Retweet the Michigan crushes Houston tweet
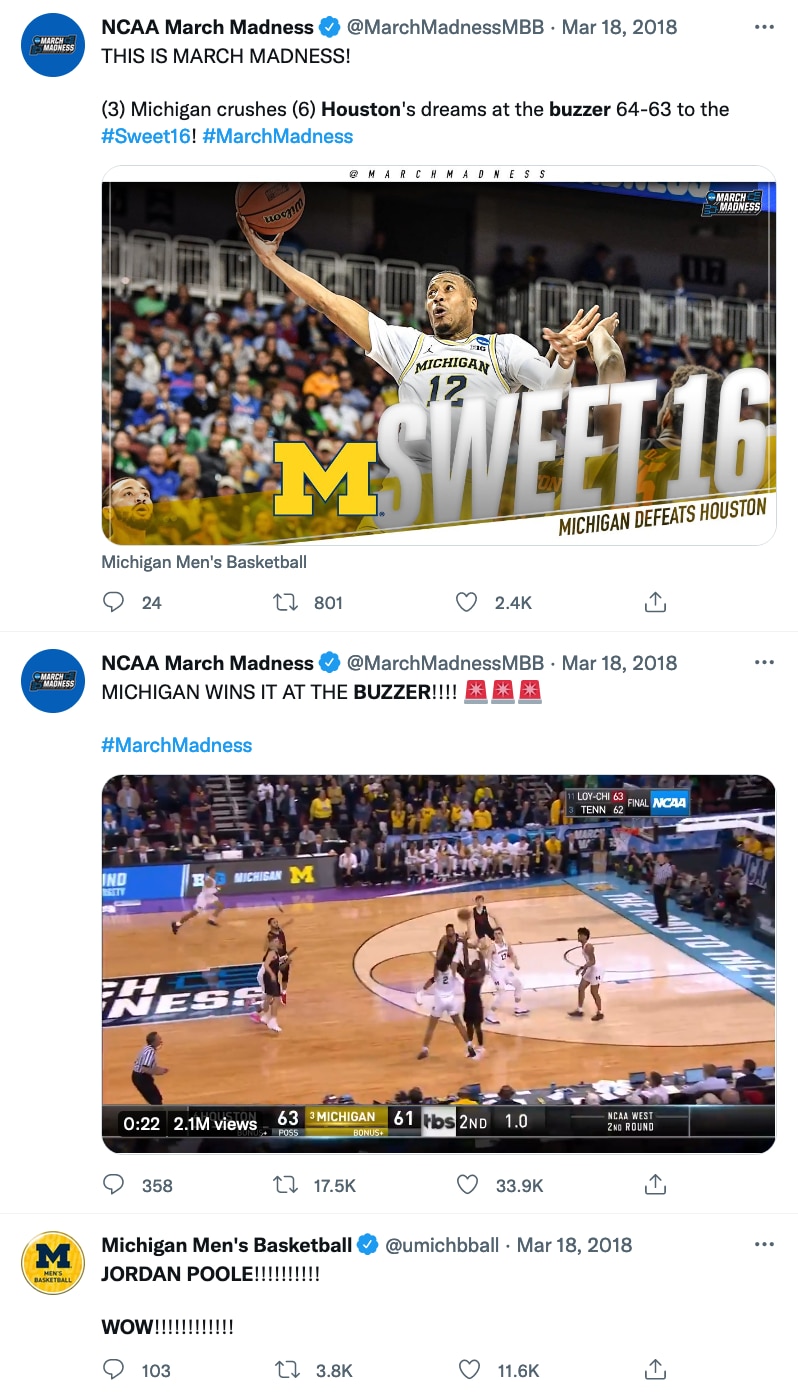The height and width of the screenshot is (1396, 798). click(x=286, y=602)
